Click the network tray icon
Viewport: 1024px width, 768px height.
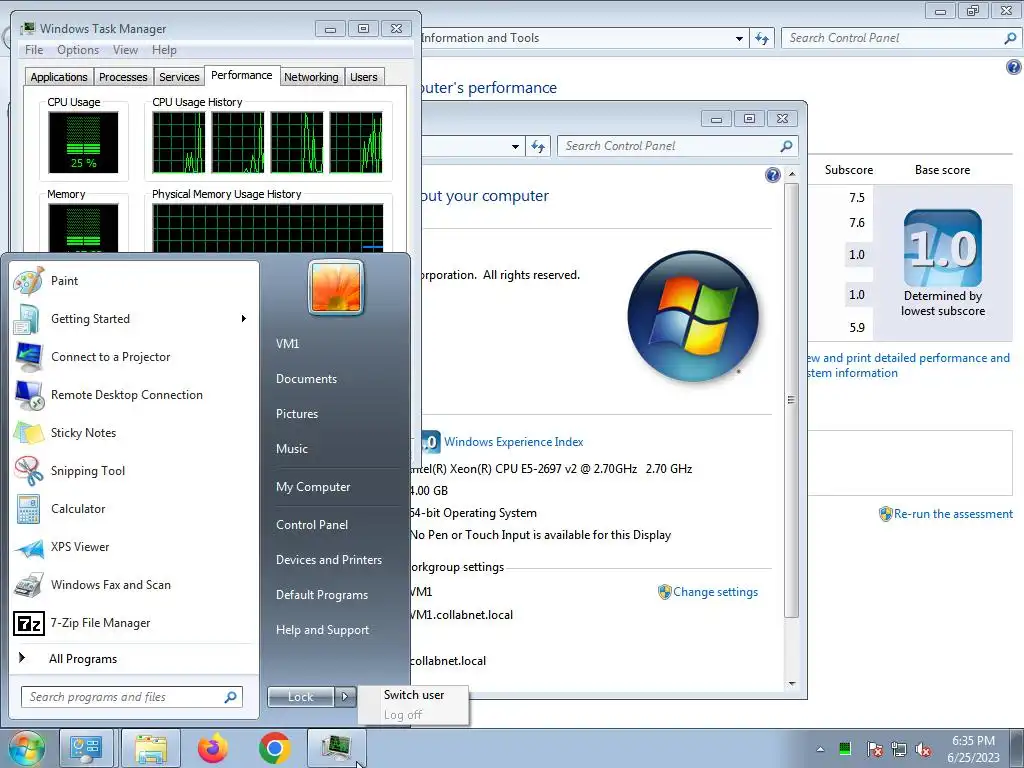coord(899,749)
